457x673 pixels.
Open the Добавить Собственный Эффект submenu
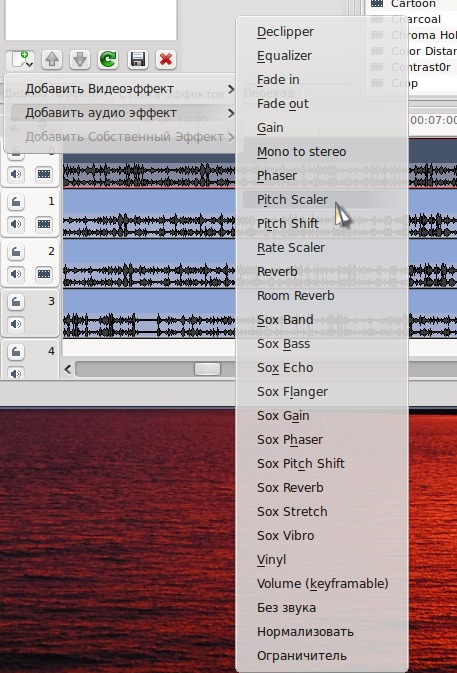pos(122,137)
